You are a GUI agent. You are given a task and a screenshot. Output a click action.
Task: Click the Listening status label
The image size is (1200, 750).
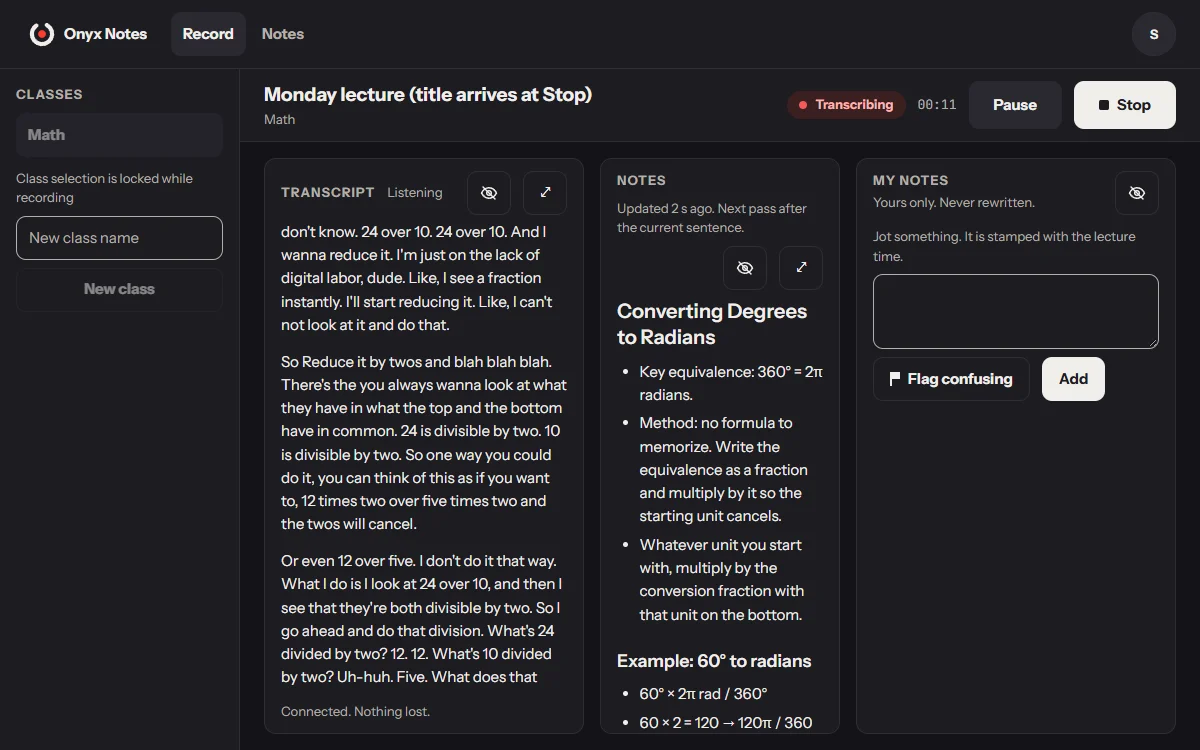coord(415,192)
